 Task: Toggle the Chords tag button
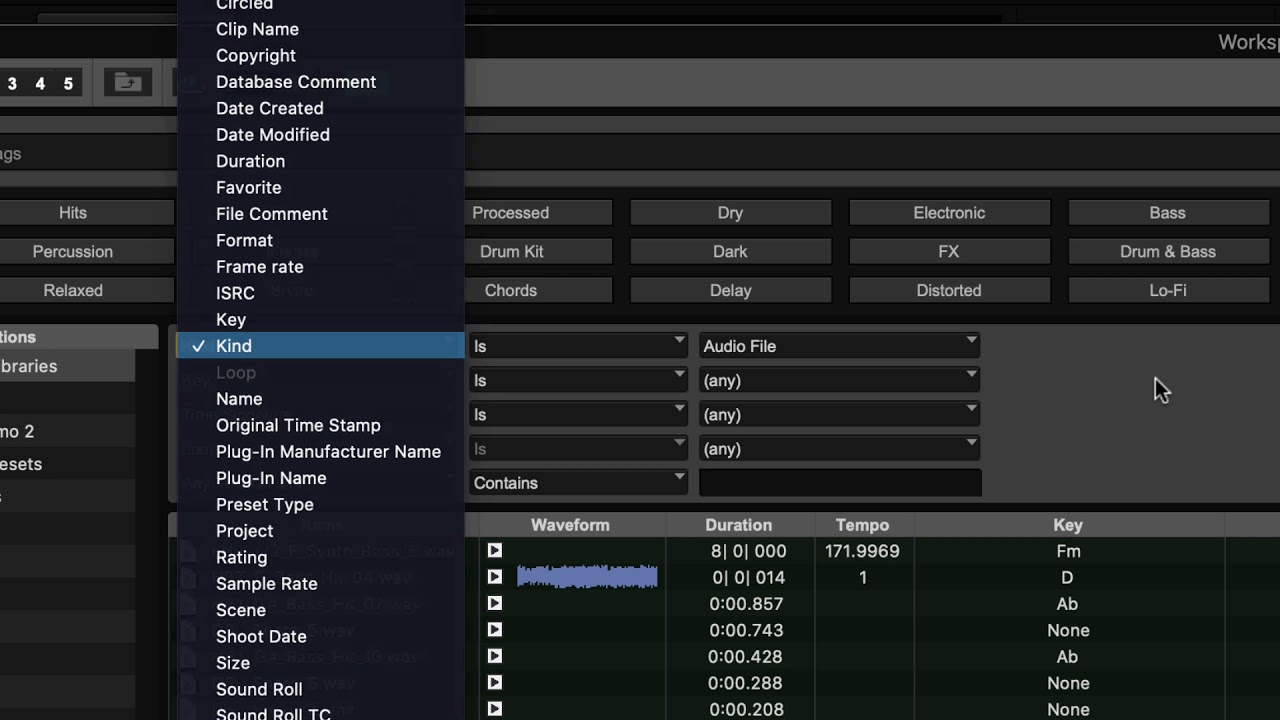[x=538, y=291]
